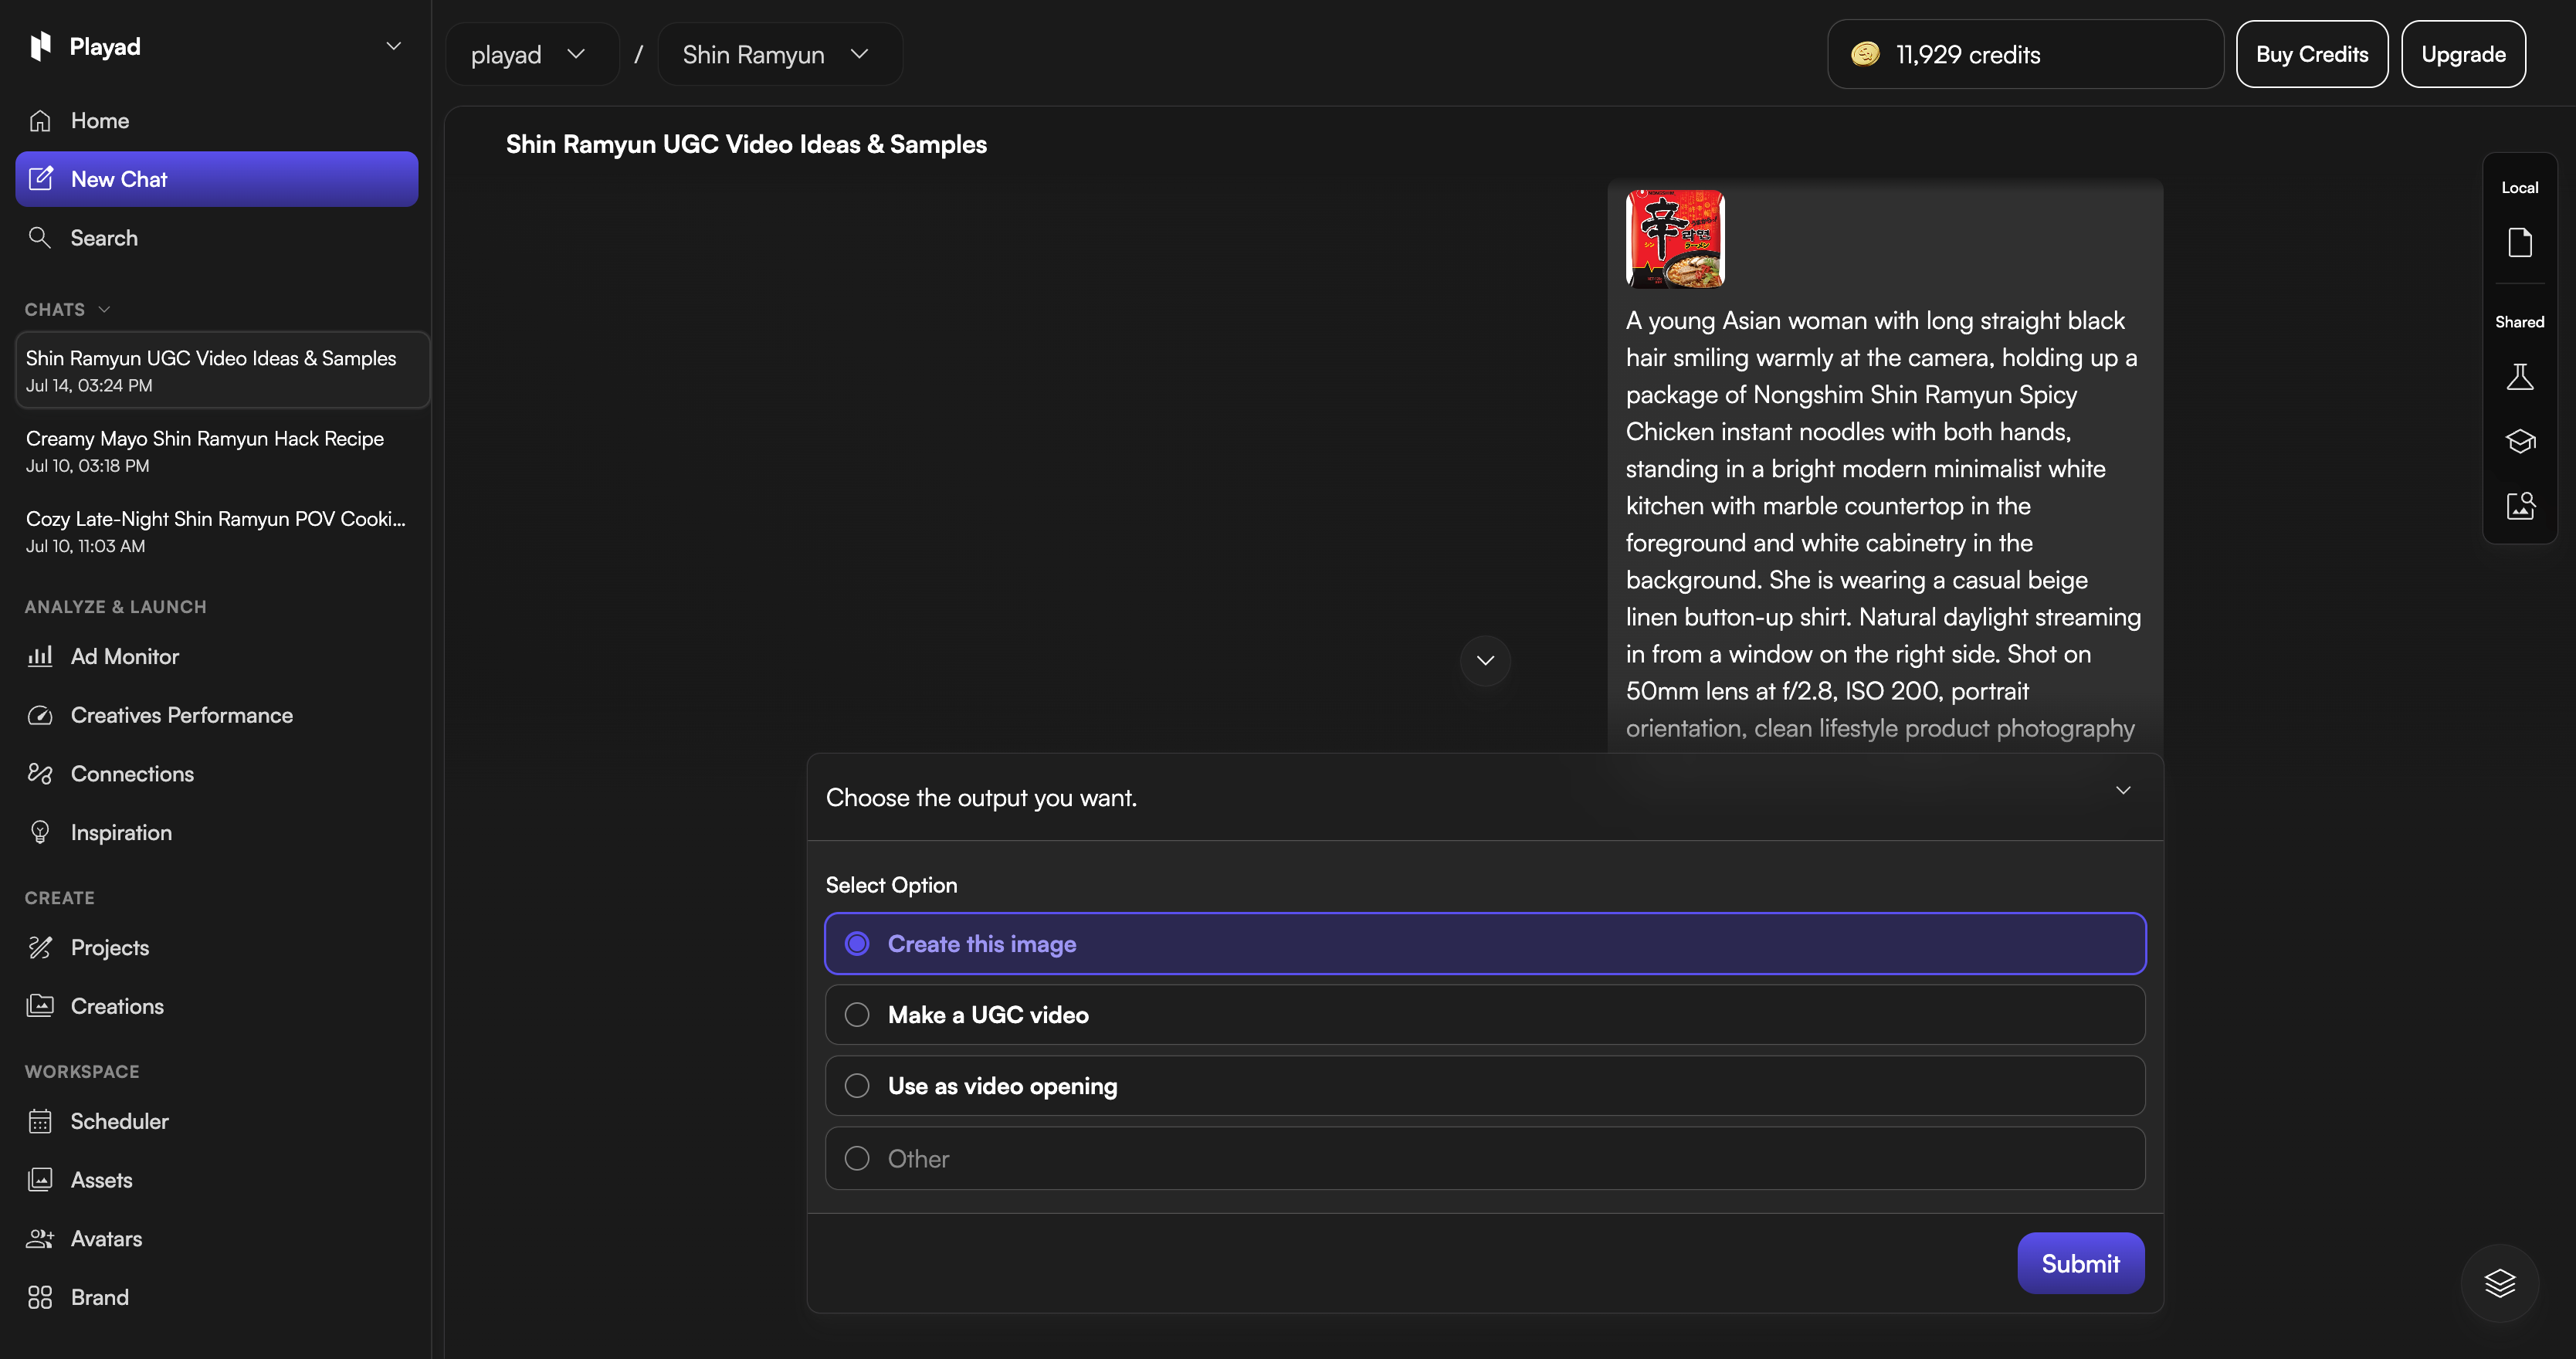
Task: Open Avatars in workspace
Action: (x=216, y=1239)
